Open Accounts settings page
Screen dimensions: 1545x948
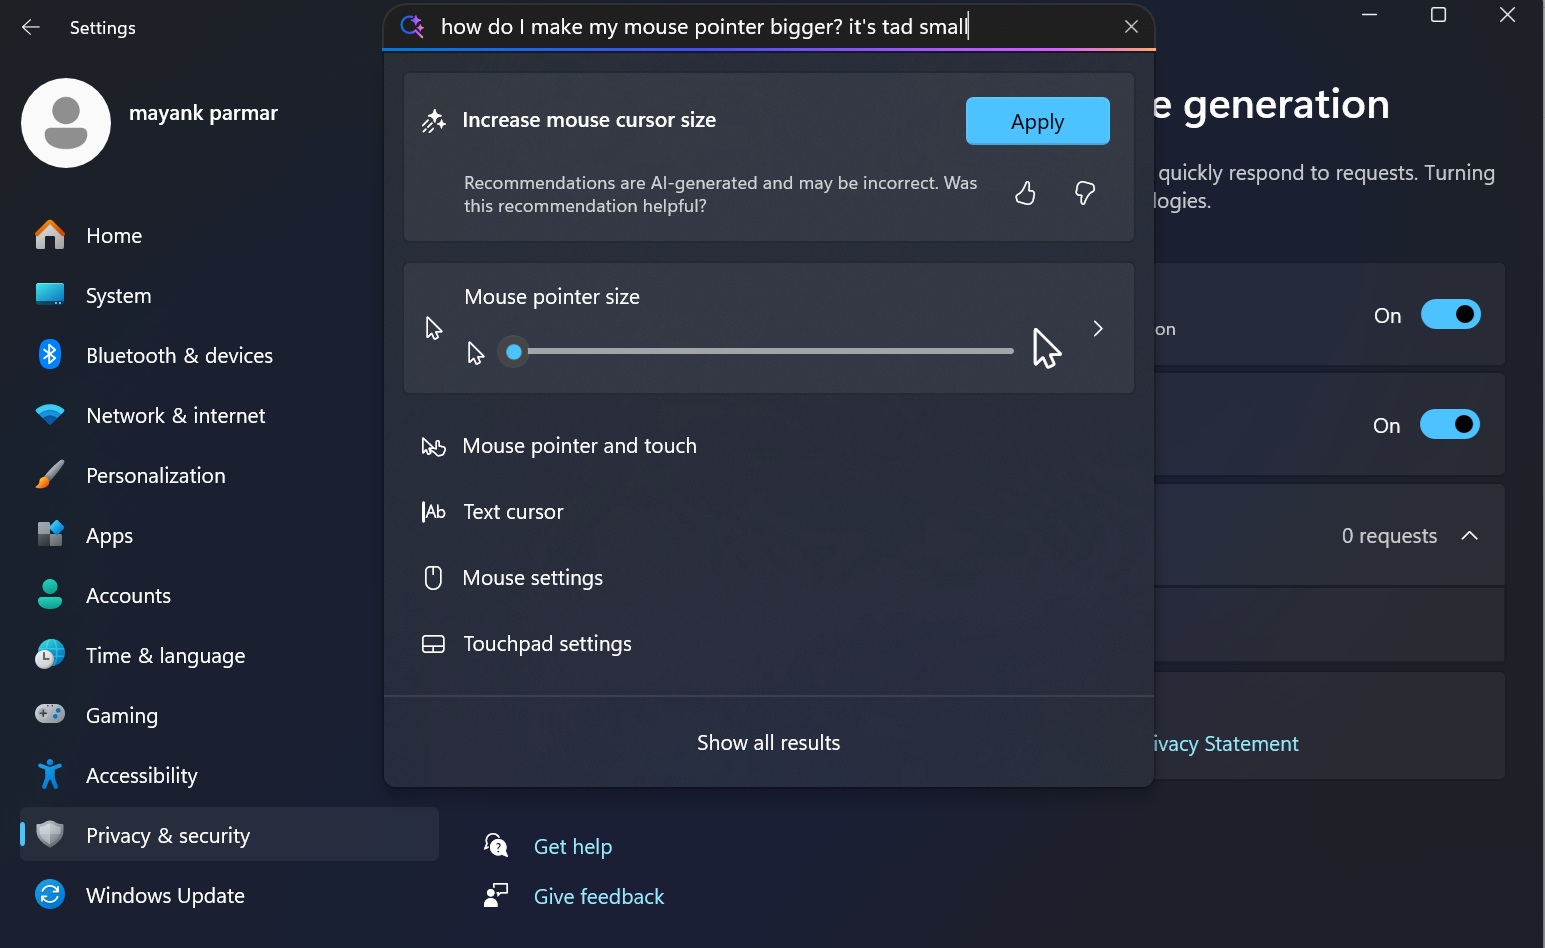[x=229, y=595]
